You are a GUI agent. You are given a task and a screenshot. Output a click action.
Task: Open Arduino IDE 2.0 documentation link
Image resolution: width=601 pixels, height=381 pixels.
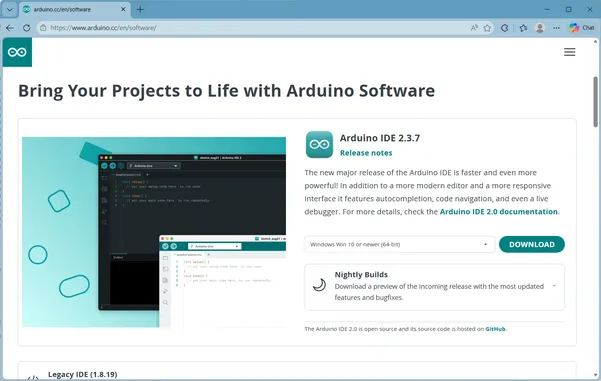tap(499, 212)
